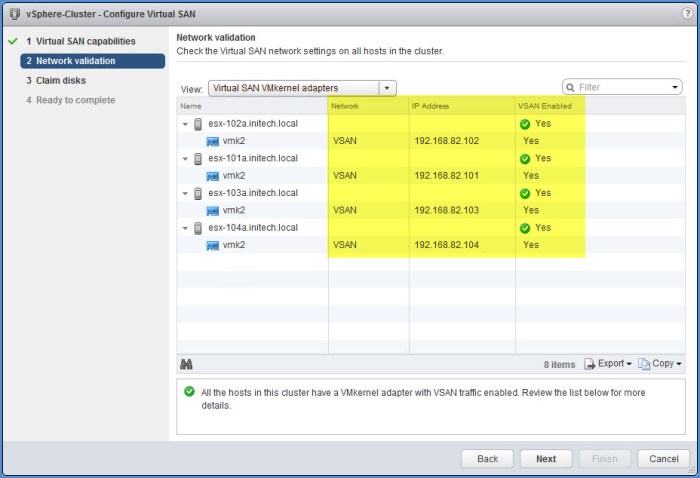Click vmk2 adapter icon with IP 192.168.82.103
The width and height of the screenshot is (700, 478).
(212, 211)
